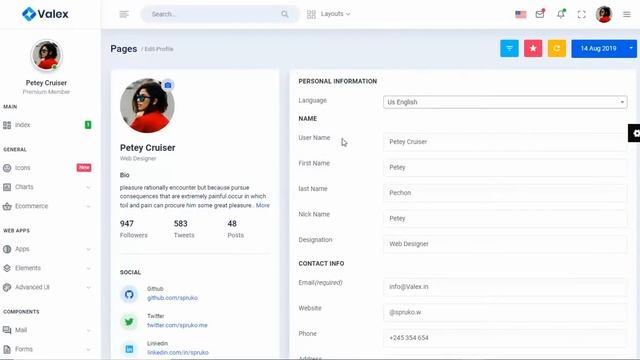The image size is (640, 360).
Task: Toggle the sidebar hamburger menu icon
Action: coord(124,14)
